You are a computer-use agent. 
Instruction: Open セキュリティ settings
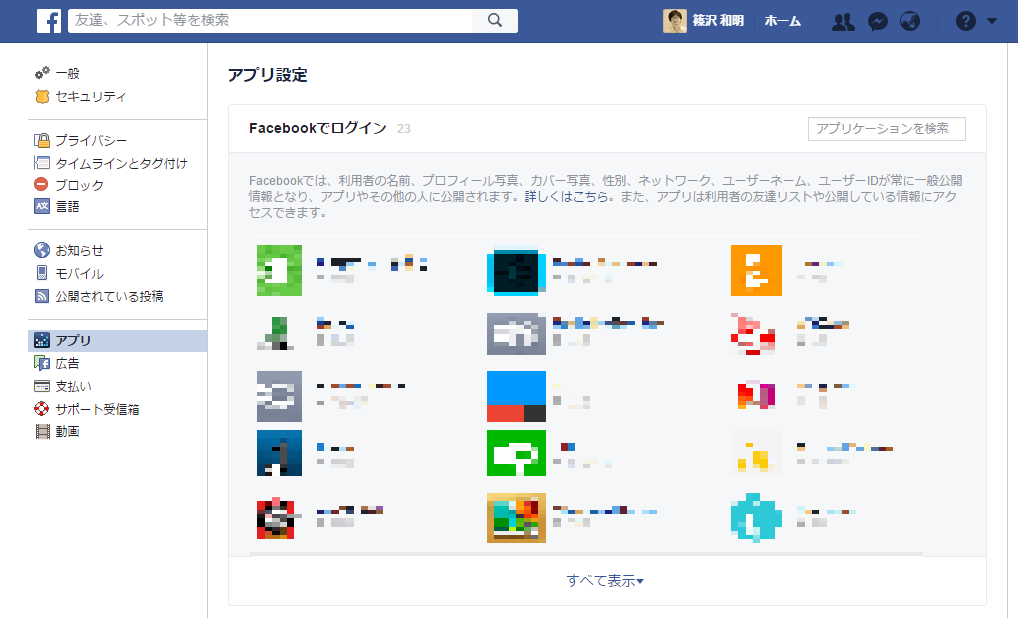coord(90,97)
